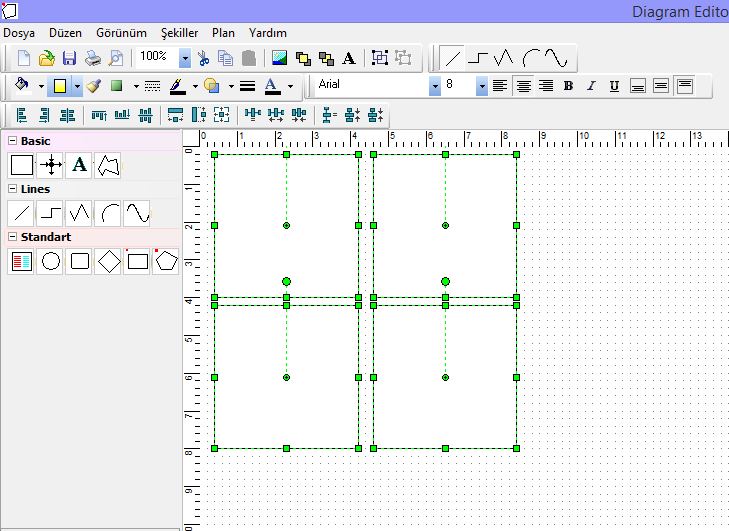
Task: Open the font color A dropdown arrow
Action: [x=291, y=86]
